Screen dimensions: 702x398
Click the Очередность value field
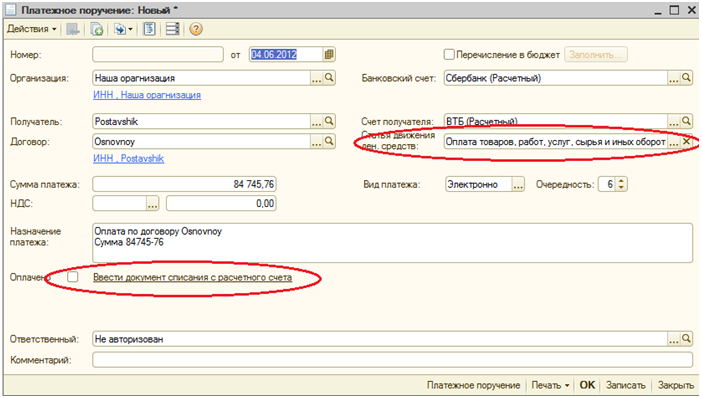[x=606, y=184]
